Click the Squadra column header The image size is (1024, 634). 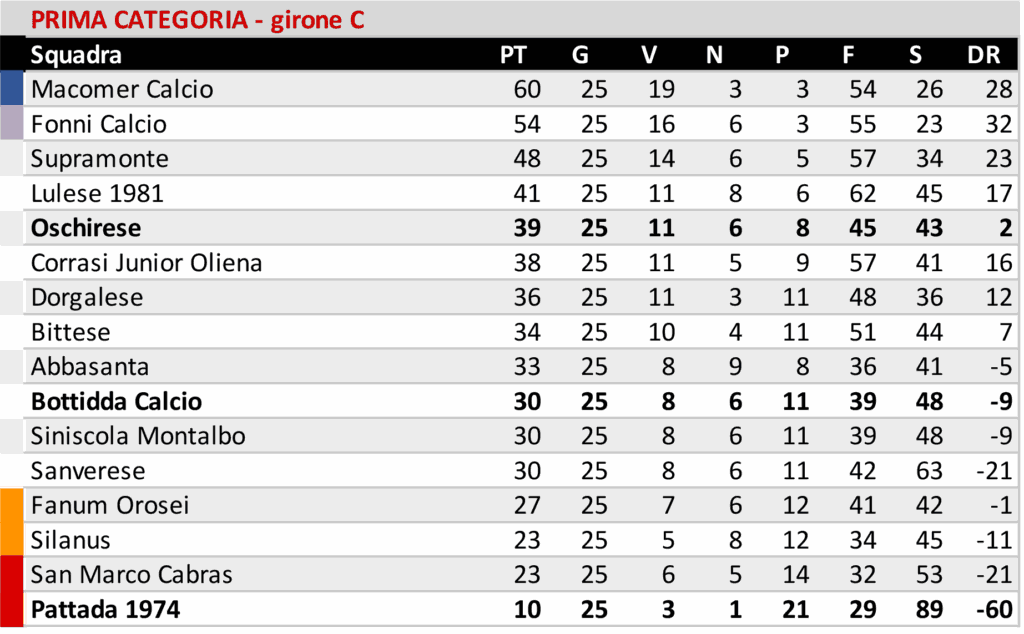[76, 55]
